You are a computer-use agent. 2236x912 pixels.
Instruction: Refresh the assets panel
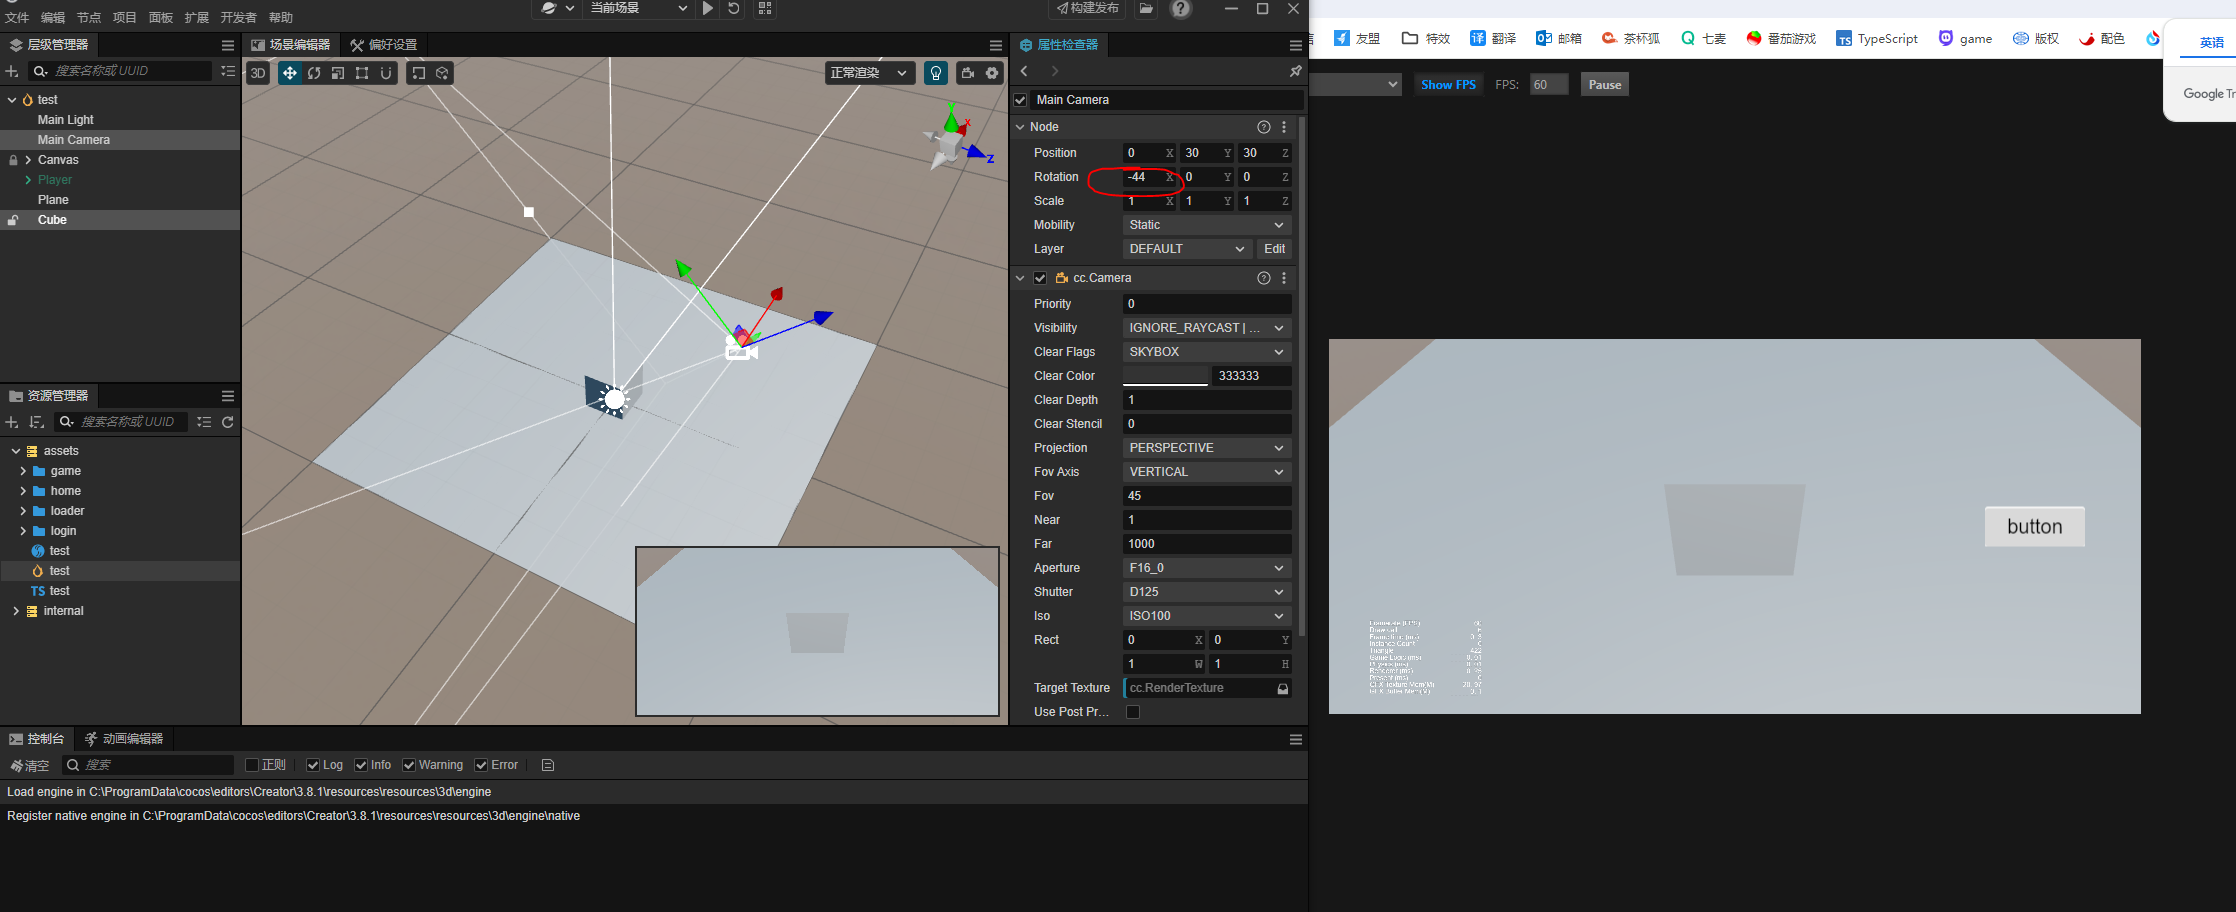[x=228, y=422]
